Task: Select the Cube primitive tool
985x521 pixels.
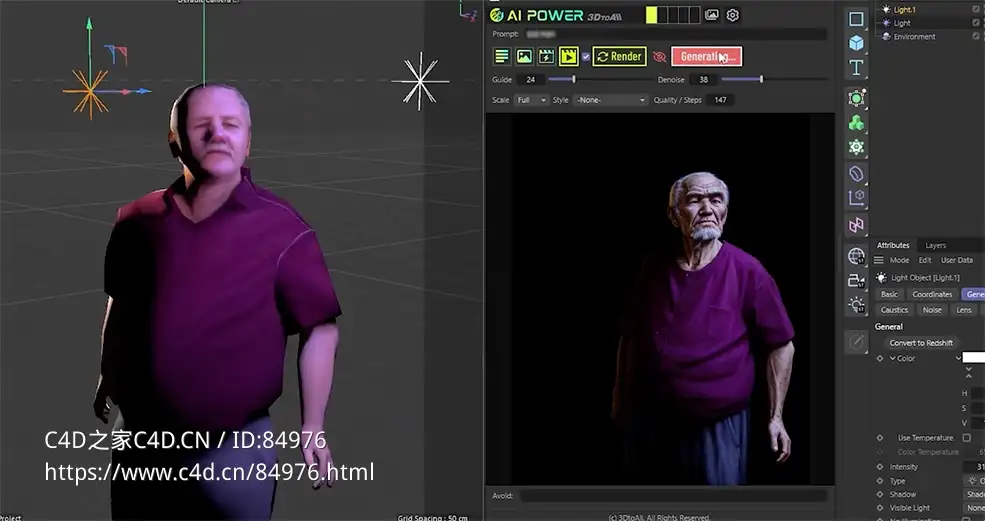Action: tap(856, 43)
